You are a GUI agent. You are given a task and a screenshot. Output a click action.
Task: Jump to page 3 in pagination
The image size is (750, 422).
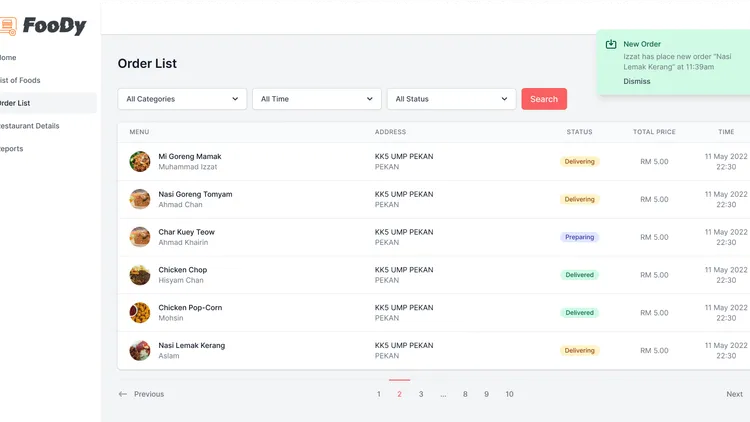tap(421, 394)
